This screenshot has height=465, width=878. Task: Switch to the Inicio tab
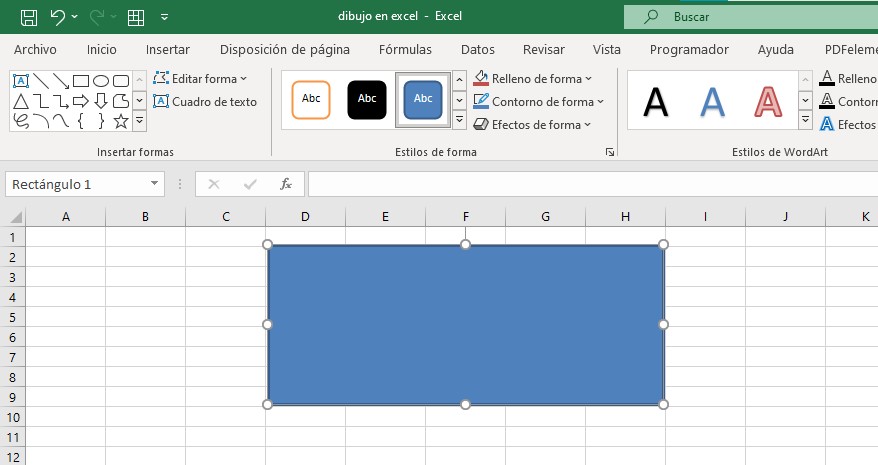(102, 50)
